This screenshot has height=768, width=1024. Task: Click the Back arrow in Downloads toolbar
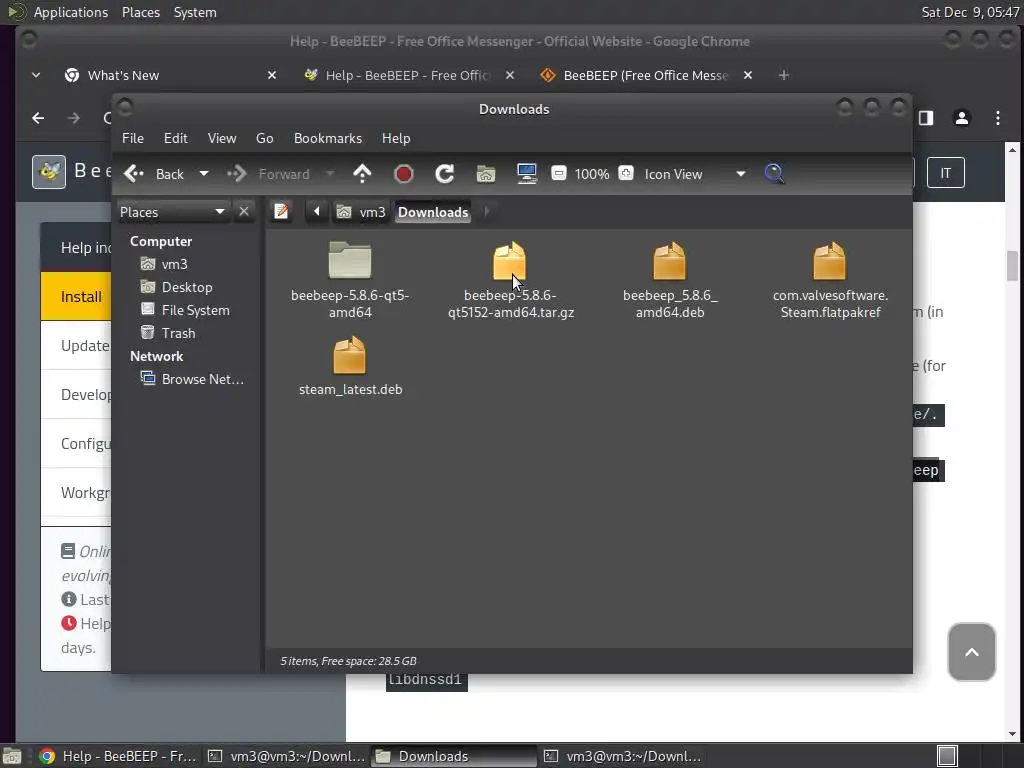[x=154, y=174]
